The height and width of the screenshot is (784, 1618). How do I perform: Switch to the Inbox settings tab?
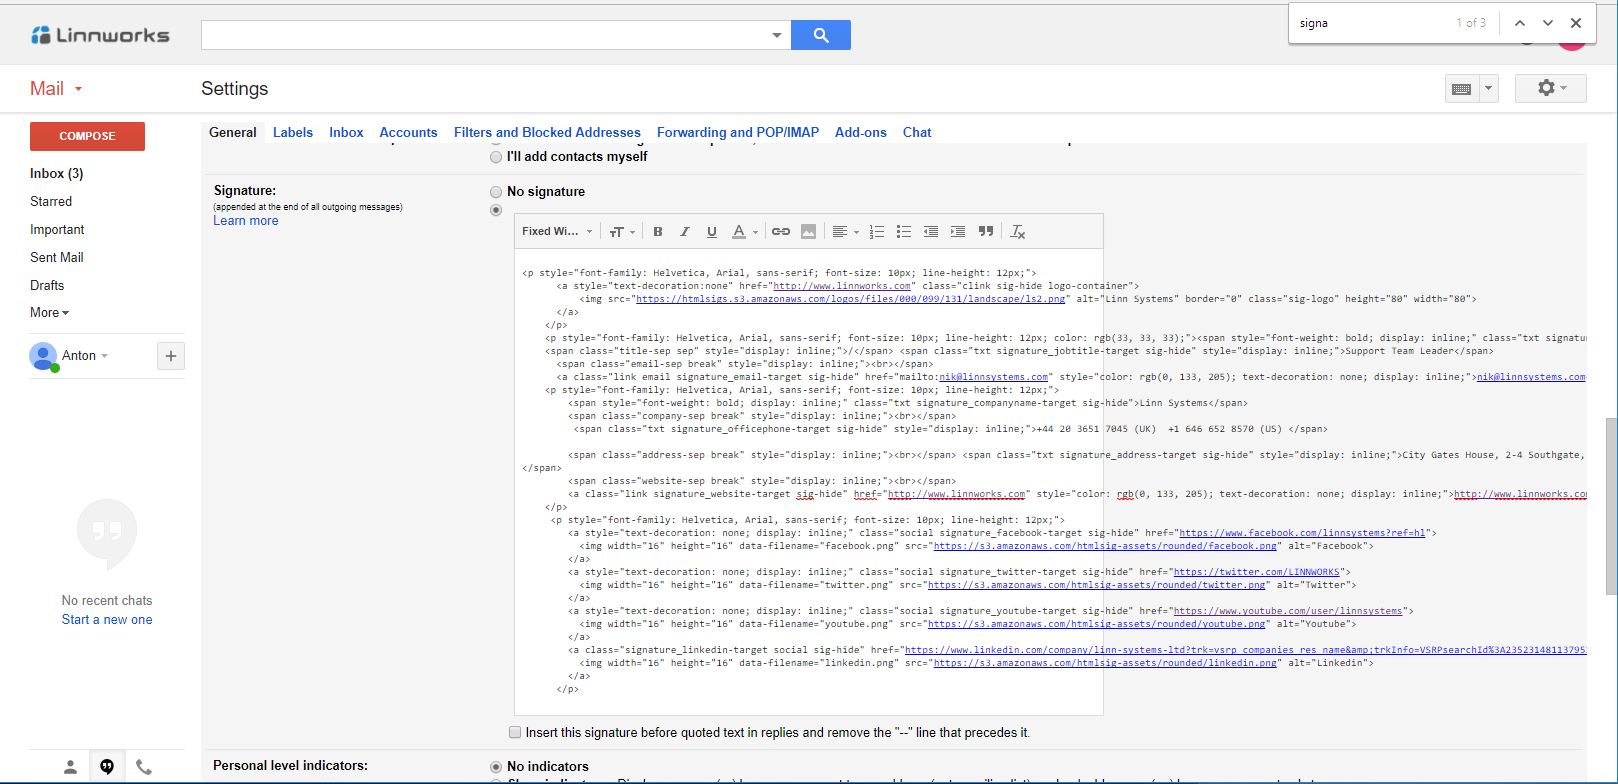click(x=346, y=132)
